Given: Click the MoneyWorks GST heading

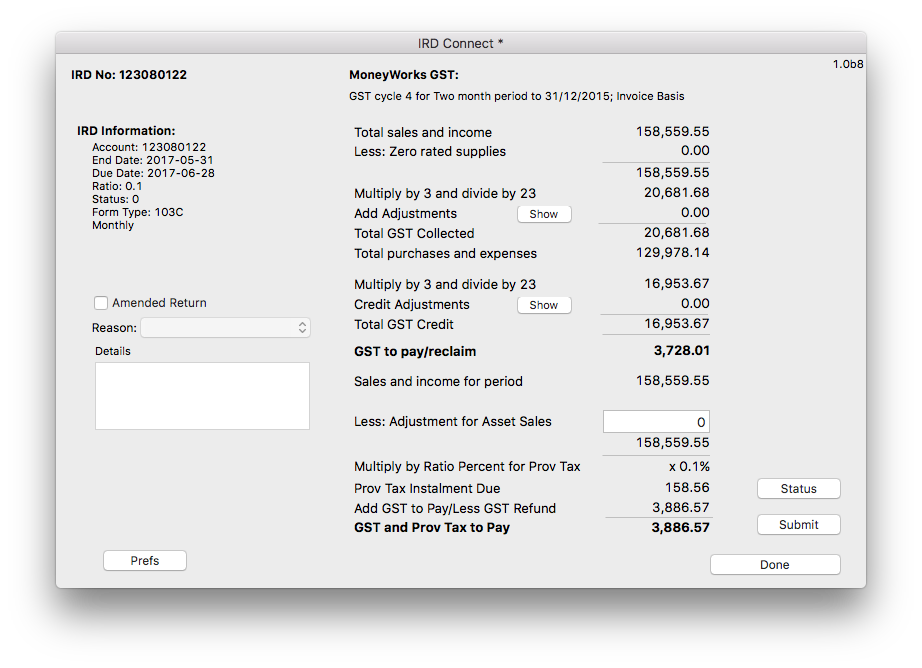Looking at the screenshot, I should coord(404,75).
